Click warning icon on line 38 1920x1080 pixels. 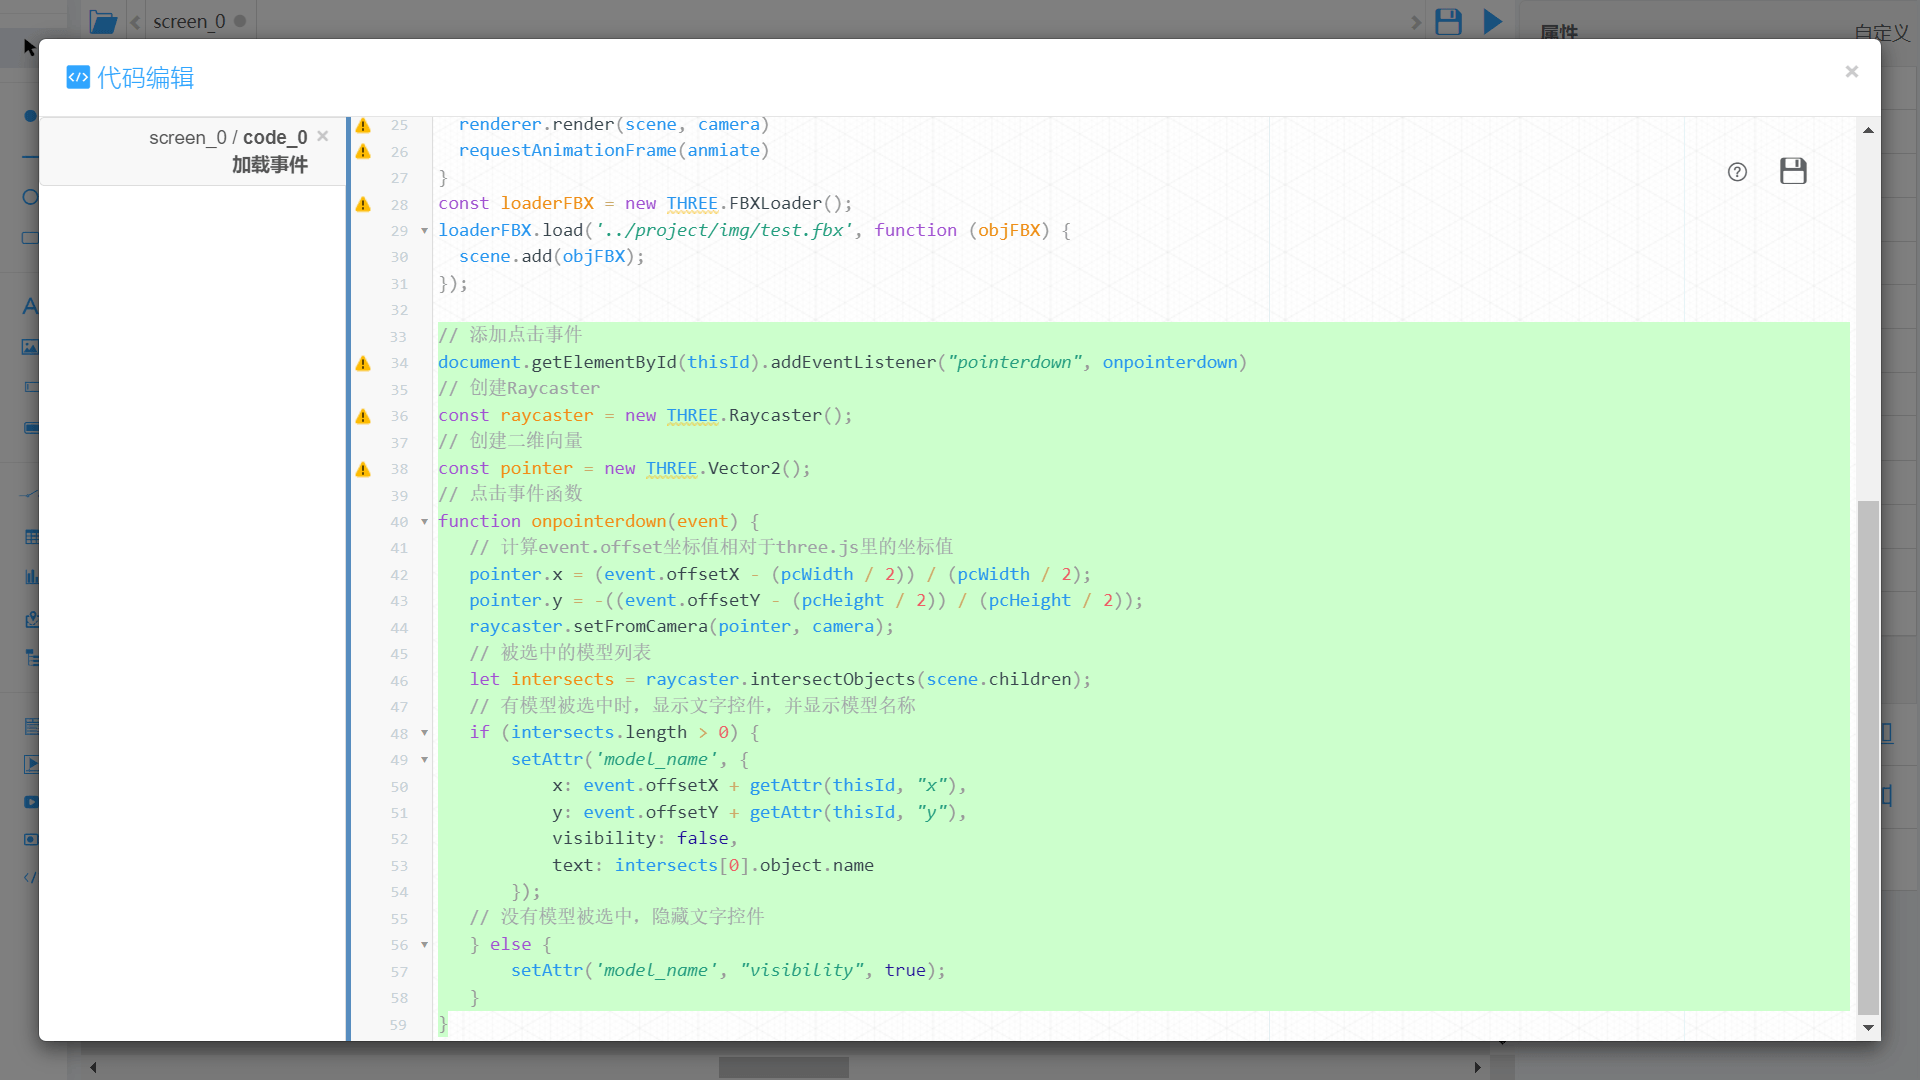click(x=363, y=469)
